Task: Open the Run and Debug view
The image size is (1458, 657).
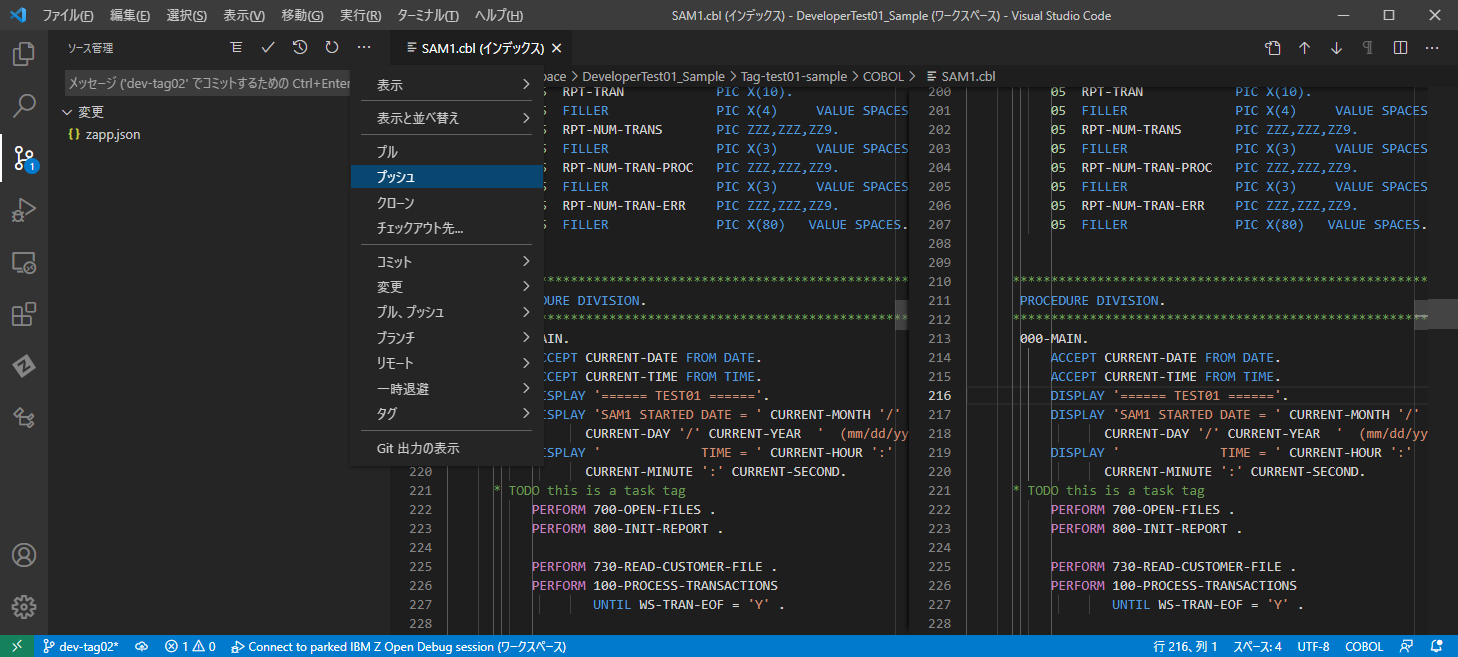Action: [24, 210]
